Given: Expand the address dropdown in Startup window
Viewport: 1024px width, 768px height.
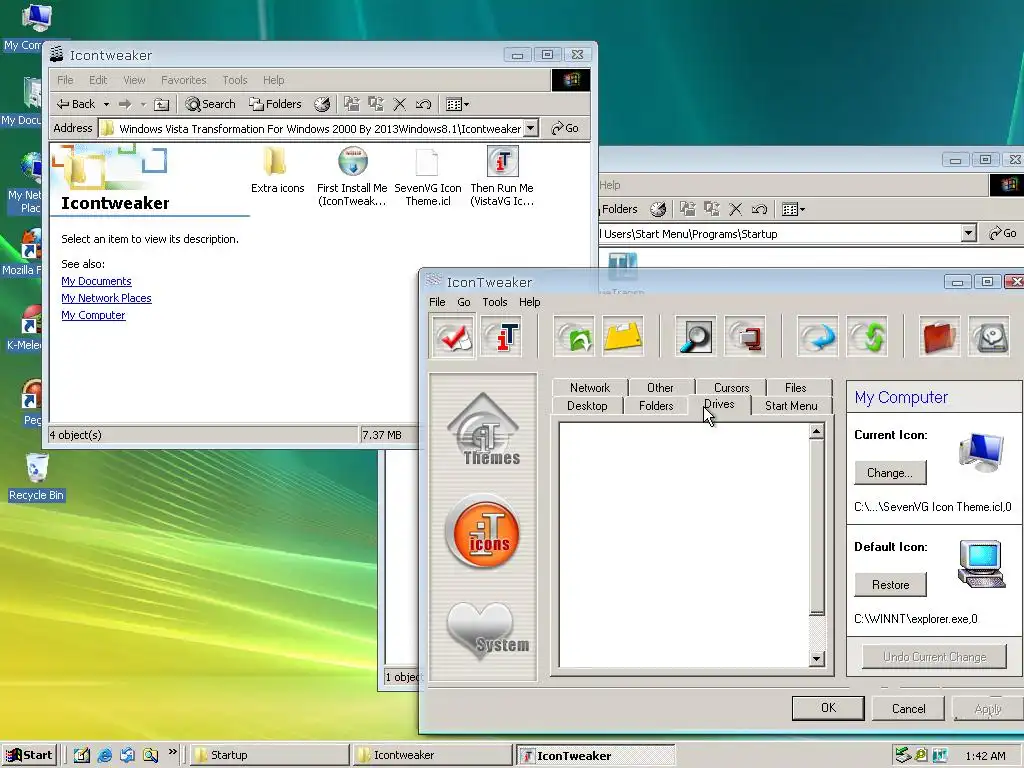Looking at the screenshot, I should click(x=968, y=233).
